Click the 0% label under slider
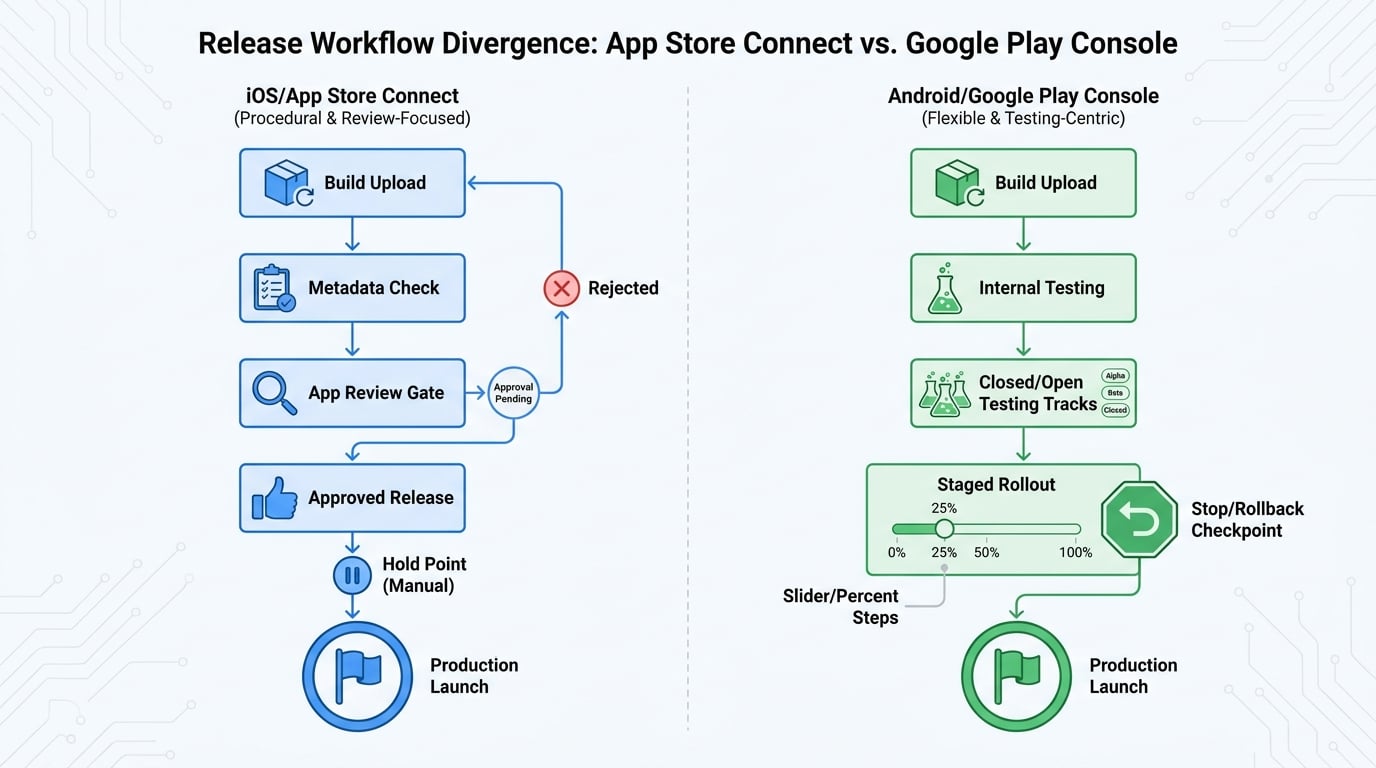Viewport: 1376px width, 768px height. 897,552
